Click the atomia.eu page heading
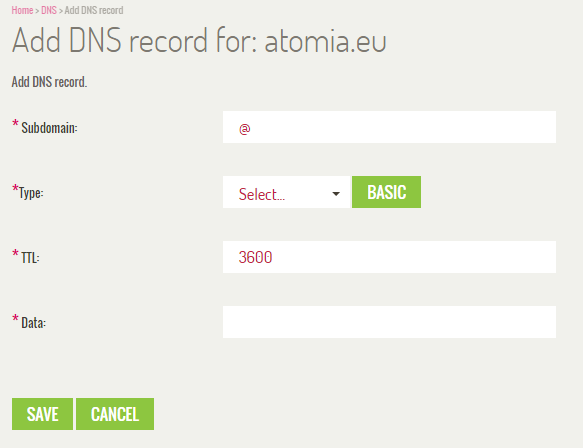This screenshot has width=583, height=448. 199,40
